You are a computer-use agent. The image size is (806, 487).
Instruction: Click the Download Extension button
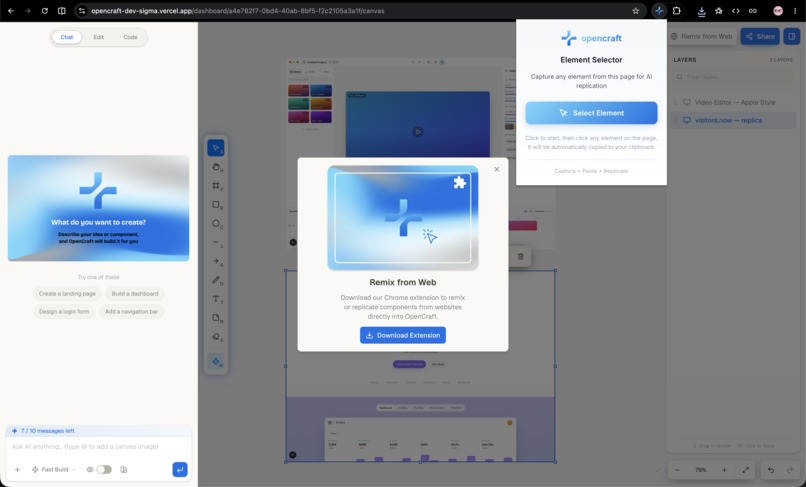(x=403, y=335)
